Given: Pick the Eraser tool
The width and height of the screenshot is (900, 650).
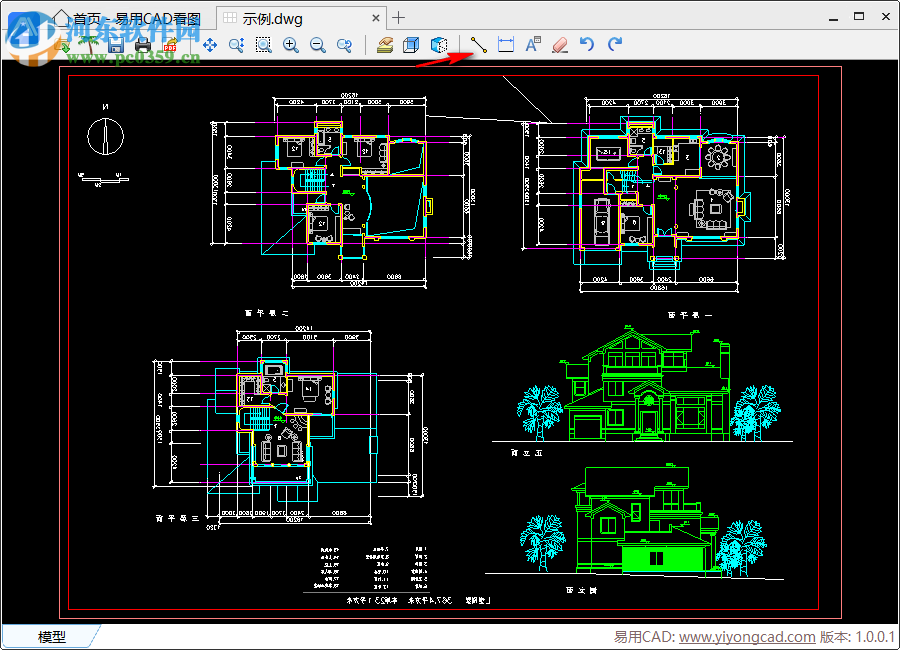Looking at the screenshot, I should [x=560, y=45].
